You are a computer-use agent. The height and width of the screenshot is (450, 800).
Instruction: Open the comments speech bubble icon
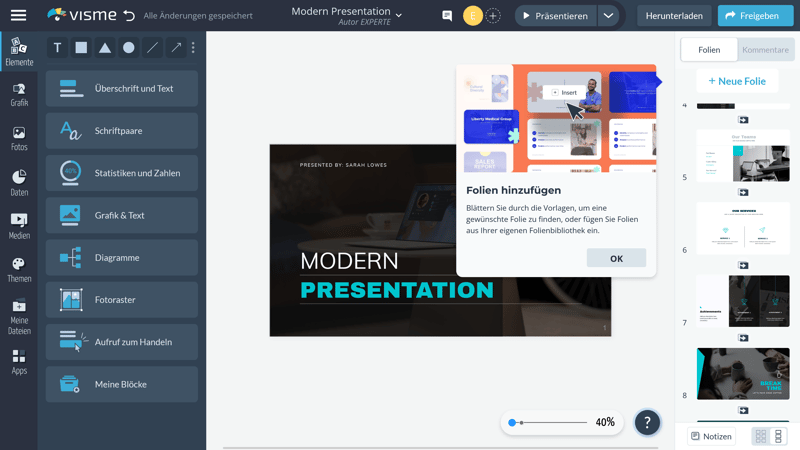[447, 16]
